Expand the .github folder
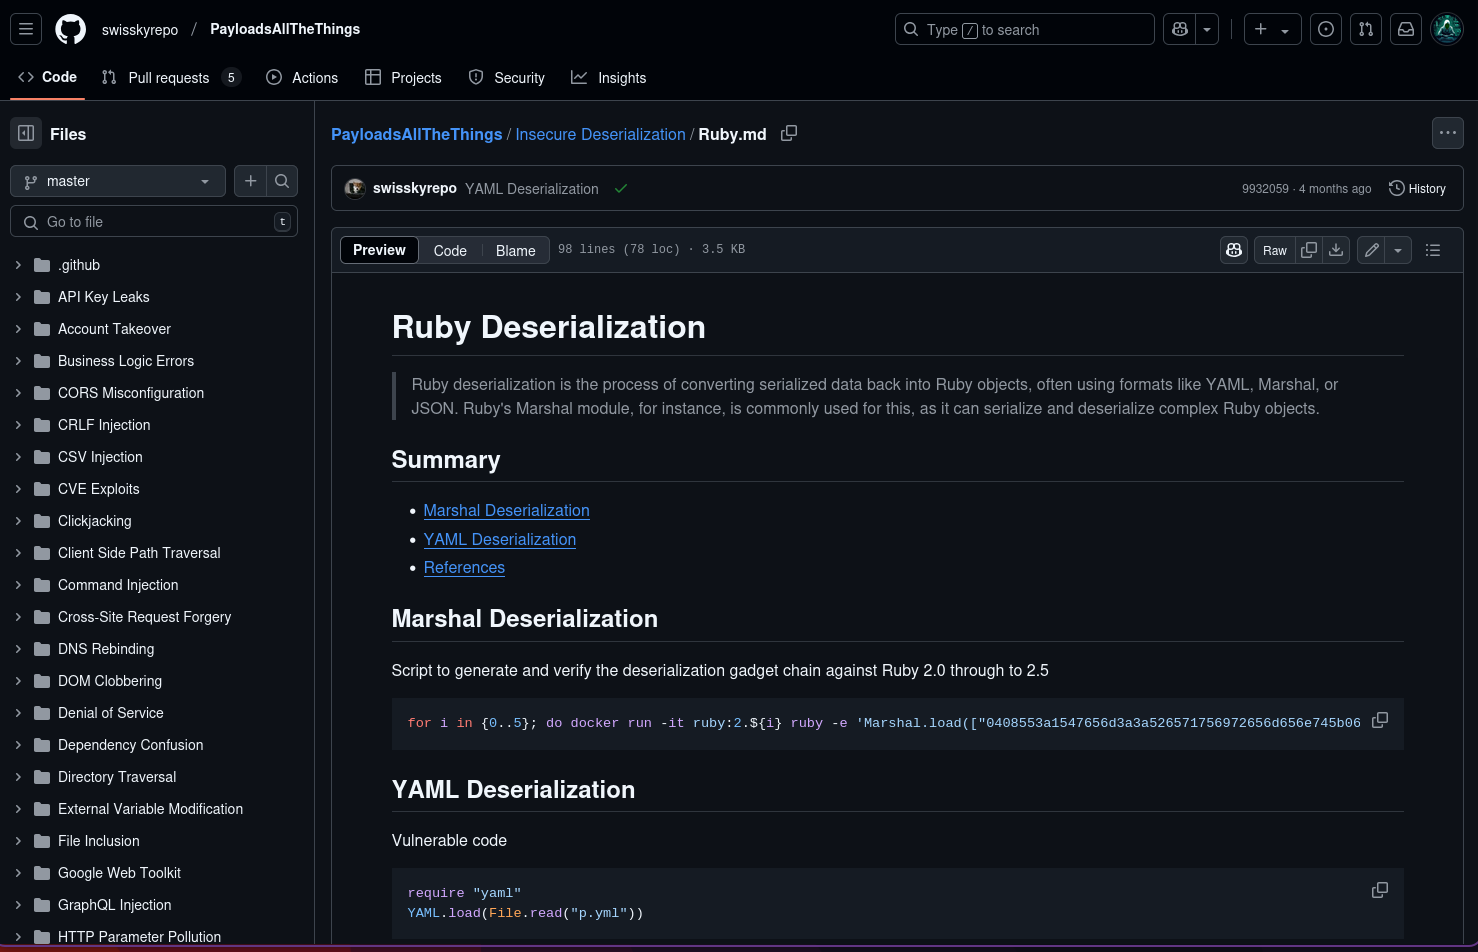Viewport: 1478px width, 952px height. coord(18,265)
